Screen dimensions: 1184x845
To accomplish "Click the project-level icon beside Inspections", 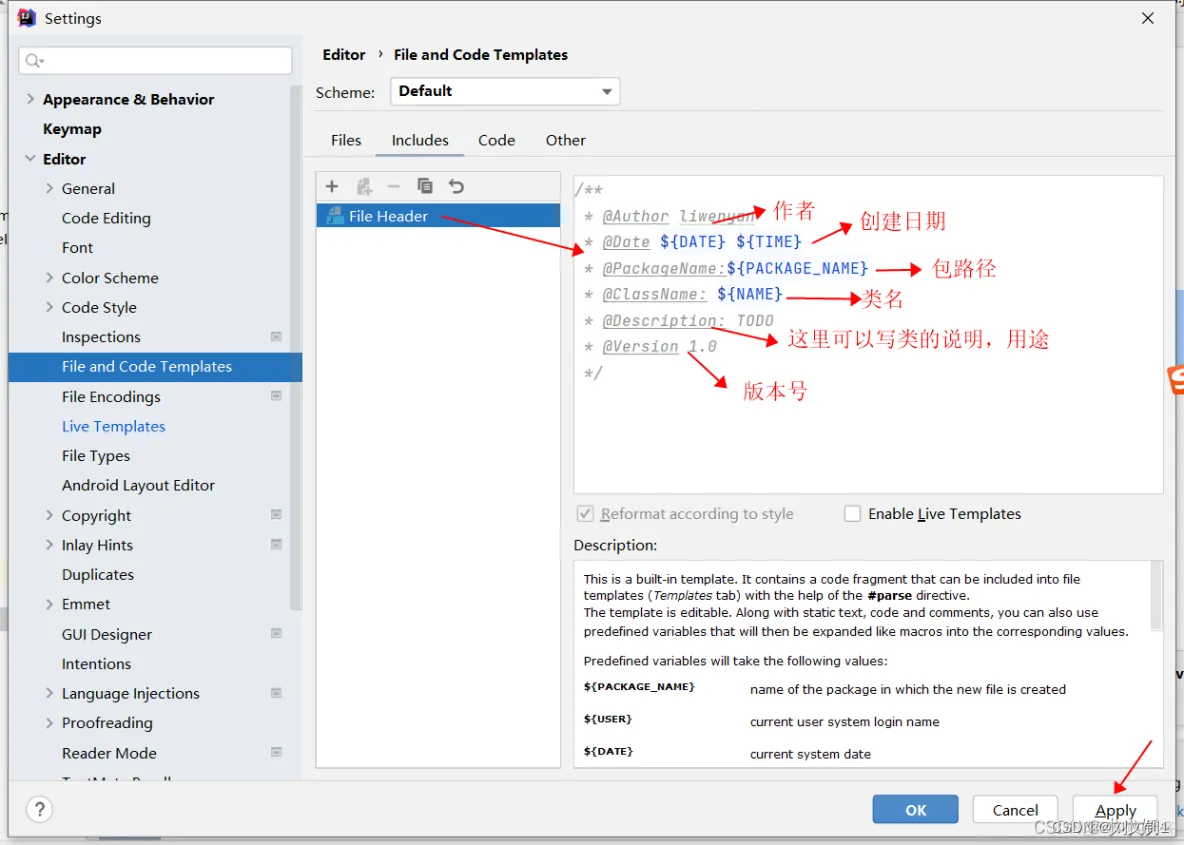I will tap(276, 337).
